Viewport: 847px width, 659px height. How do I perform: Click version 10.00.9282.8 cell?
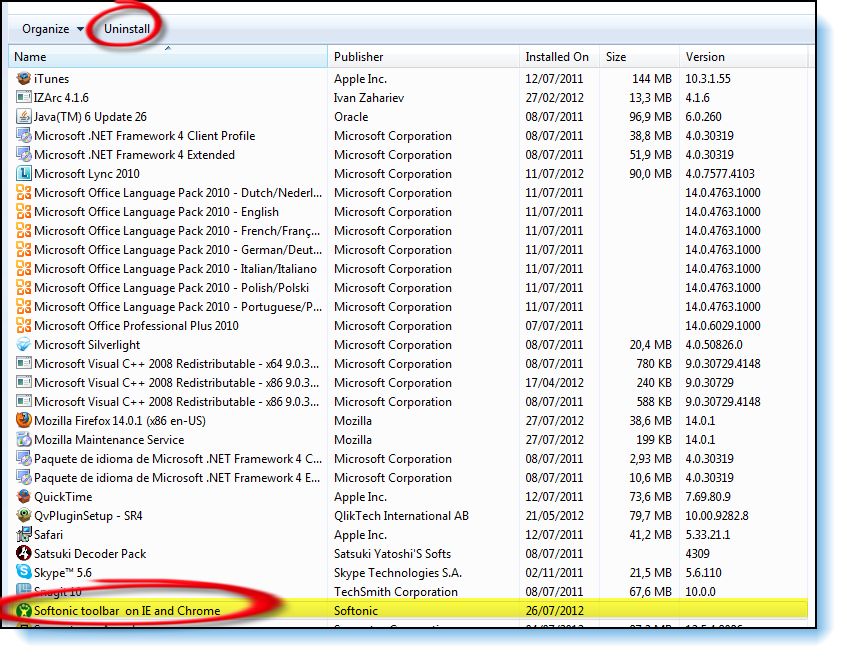(717, 515)
